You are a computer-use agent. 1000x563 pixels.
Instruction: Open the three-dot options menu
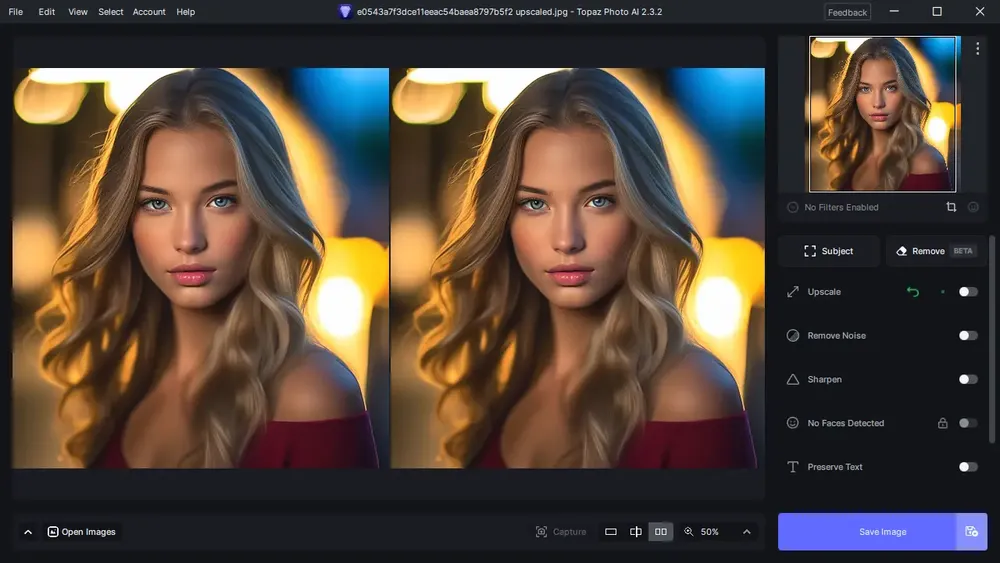977,48
